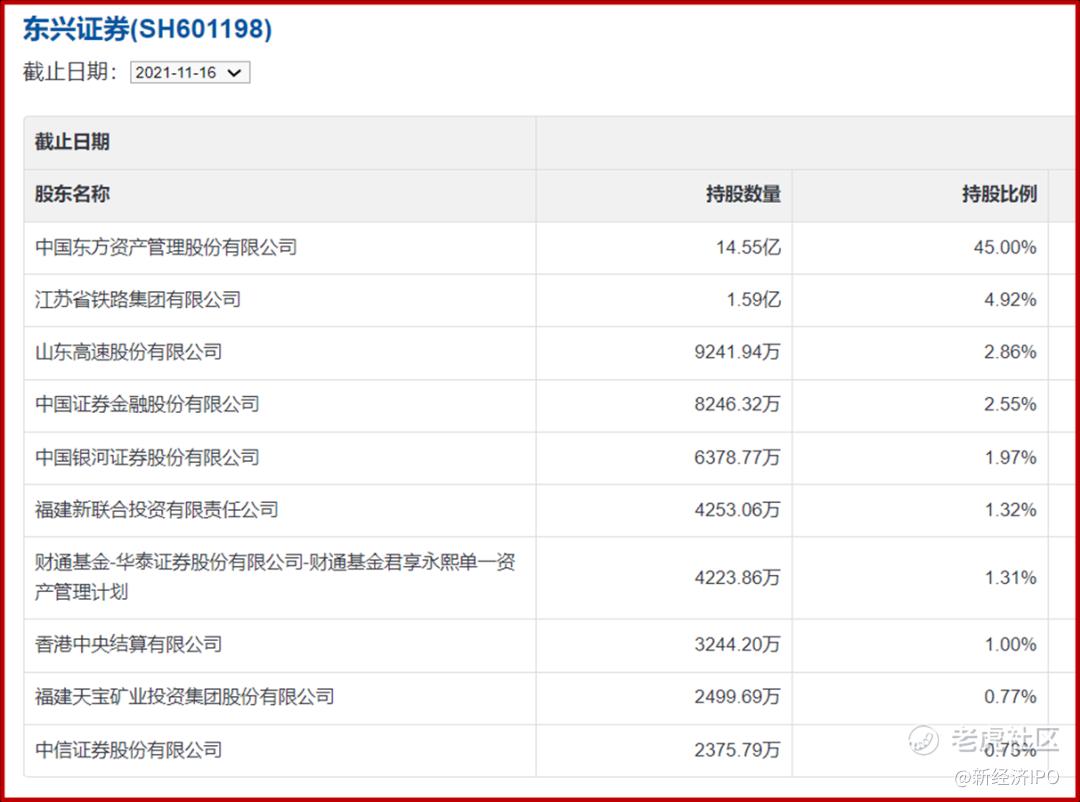Viewport: 1080px width, 802px height.
Task: Click the 1.31% holding ratio
Action: [x=1010, y=577]
